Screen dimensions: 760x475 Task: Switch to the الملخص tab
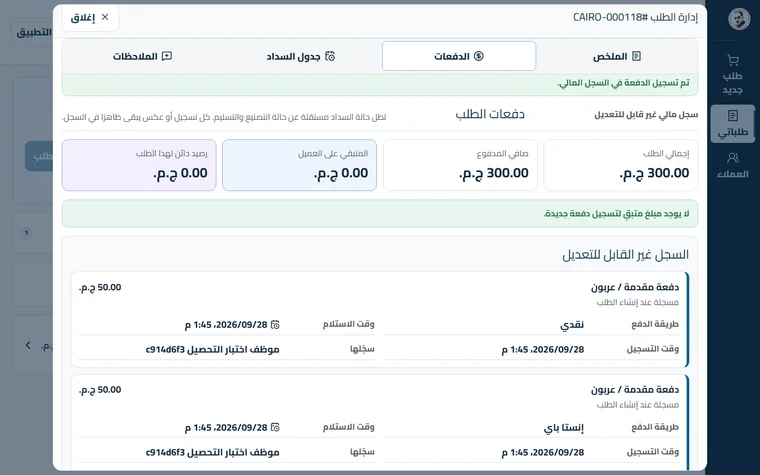[617, 56]
